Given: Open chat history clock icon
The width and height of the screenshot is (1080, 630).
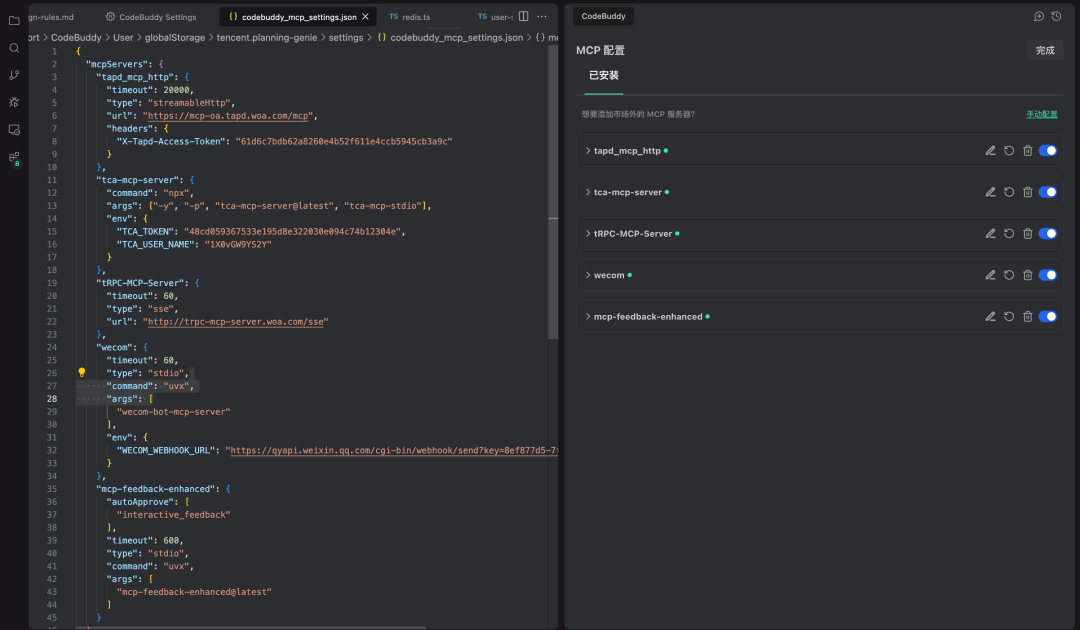Looking at the screenshot, I should click(1056, 16).
